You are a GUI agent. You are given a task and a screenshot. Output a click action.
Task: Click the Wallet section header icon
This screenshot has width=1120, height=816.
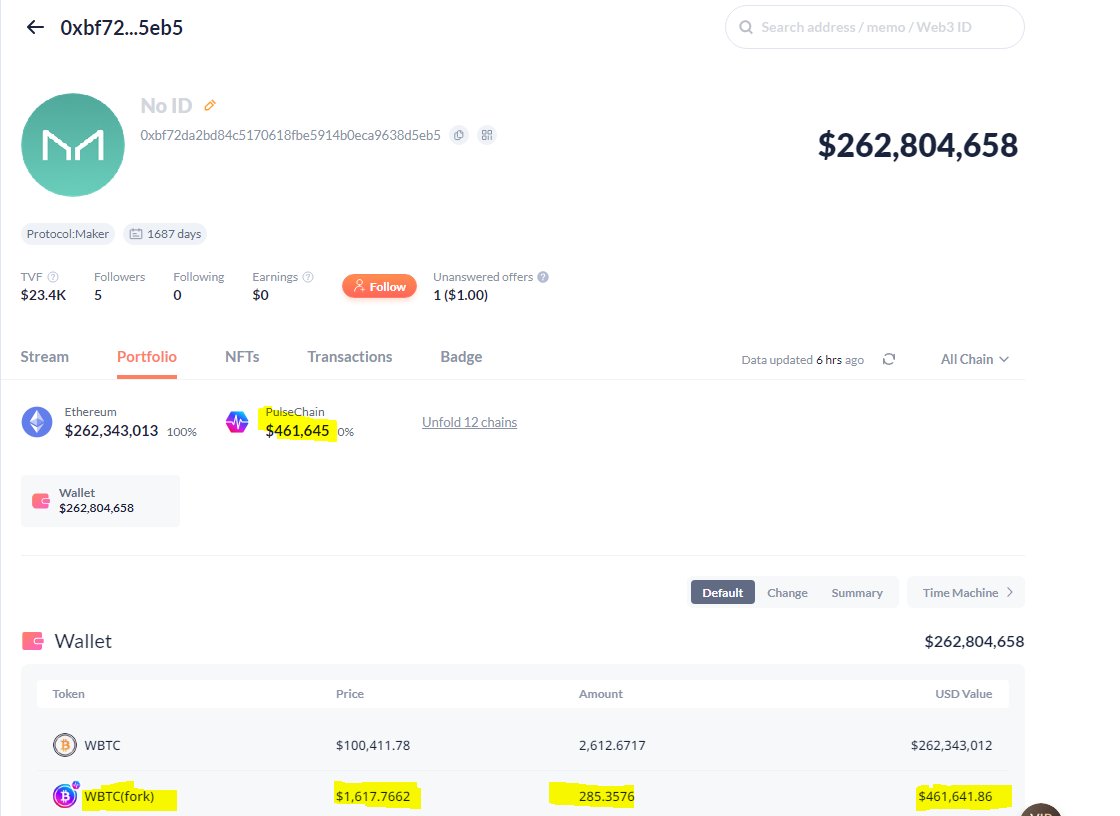pos(33,641)
